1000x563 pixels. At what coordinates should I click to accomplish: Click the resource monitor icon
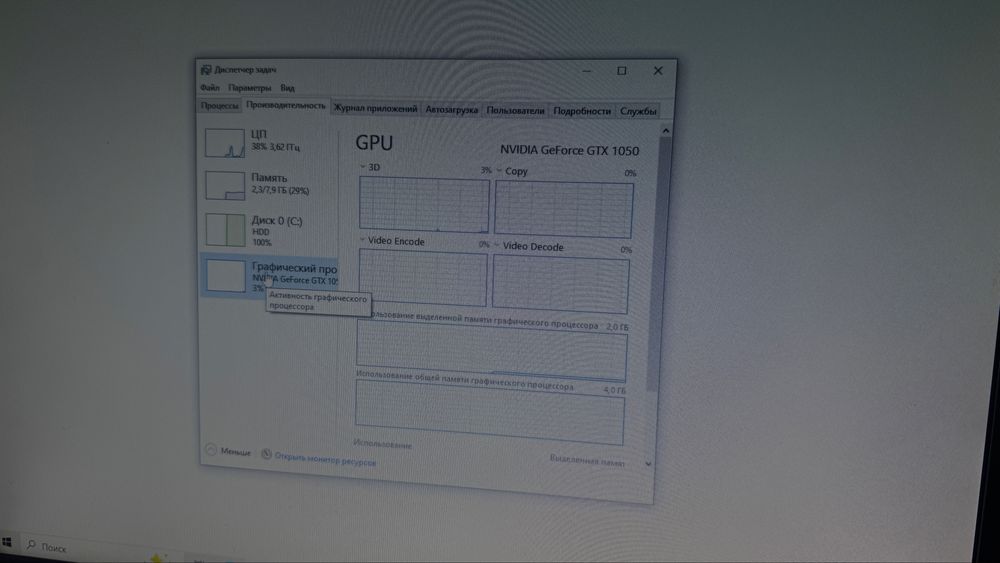(x=267, y=454)
